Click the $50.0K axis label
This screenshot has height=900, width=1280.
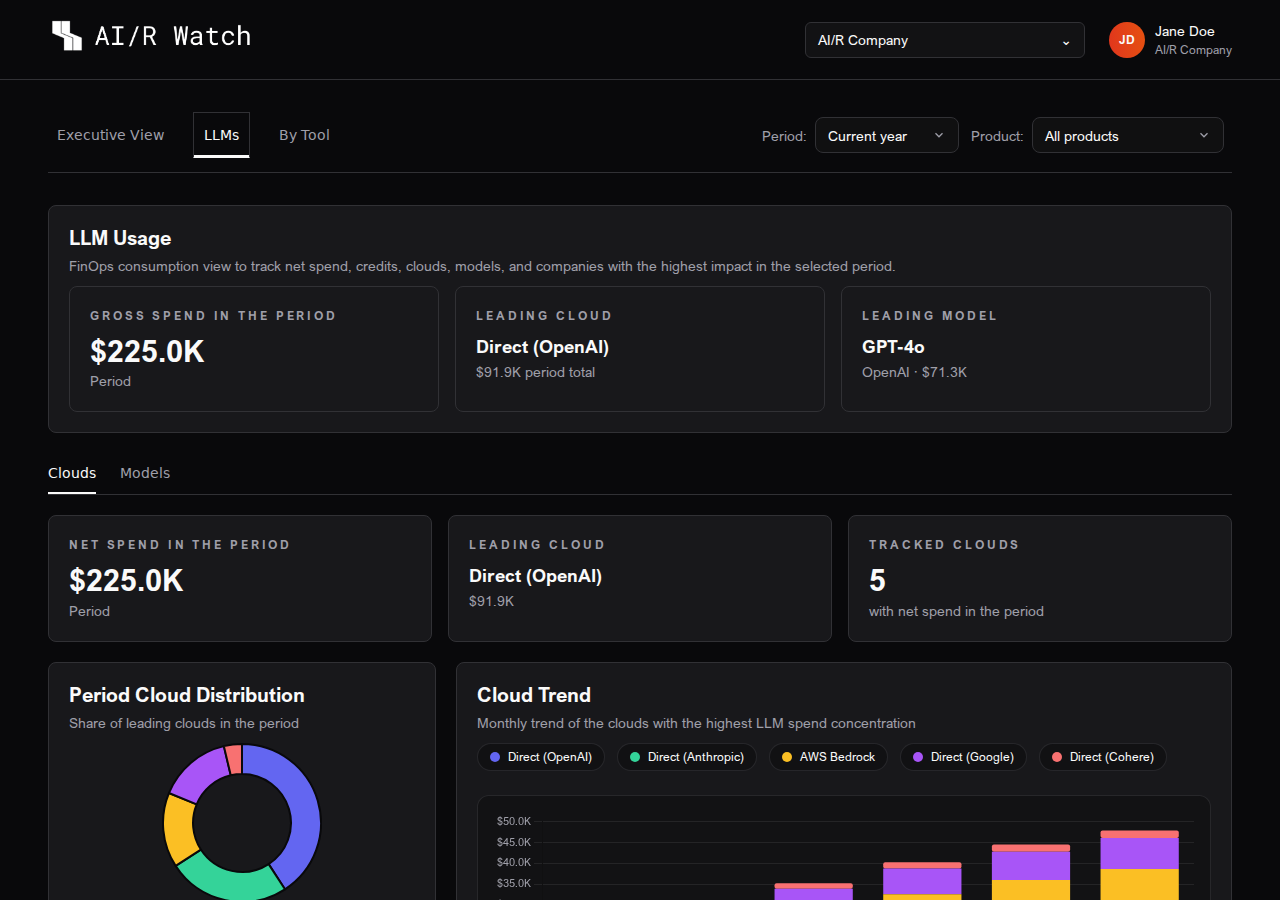pos(514,821)
